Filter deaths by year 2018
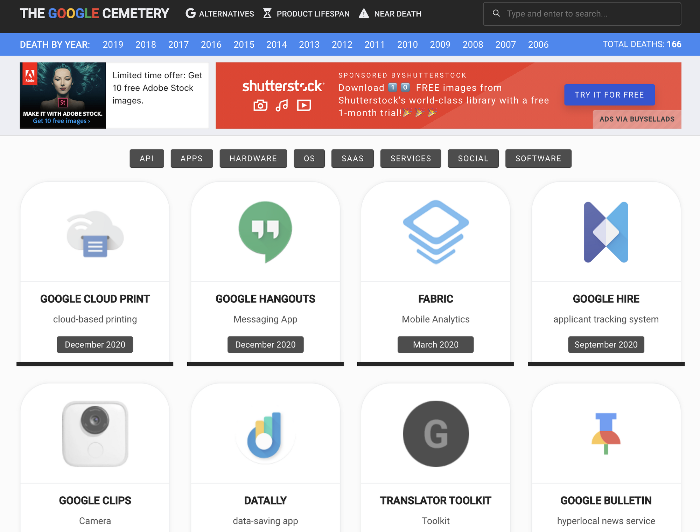The image size is (700, 532). pyautogui.click(x=146, y=45)
